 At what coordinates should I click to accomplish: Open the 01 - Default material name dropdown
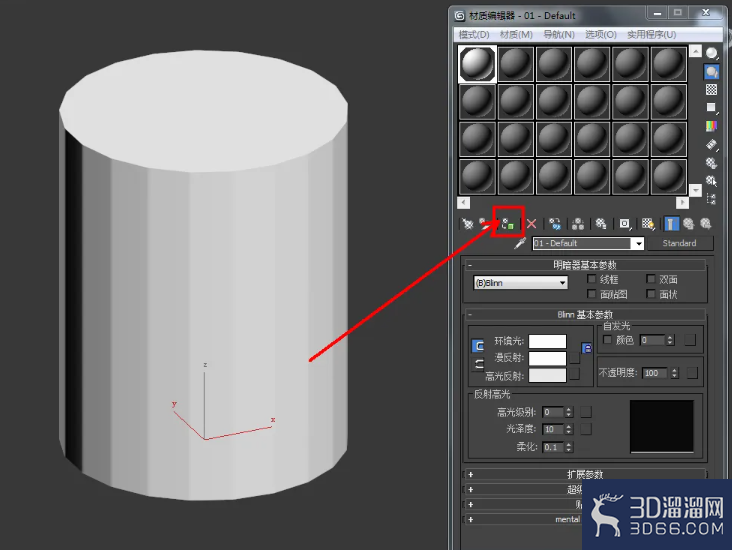[x=638, y=243]
